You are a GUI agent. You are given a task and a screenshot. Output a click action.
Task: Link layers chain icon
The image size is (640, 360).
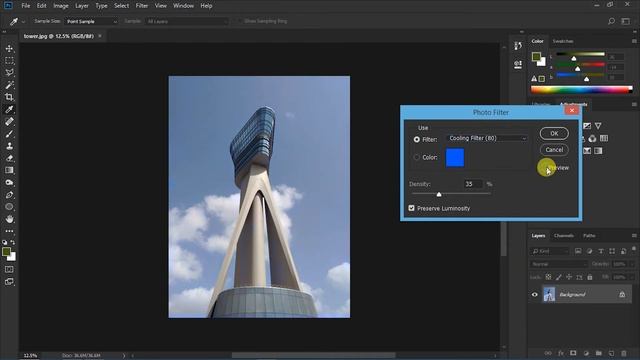[548, 353]
